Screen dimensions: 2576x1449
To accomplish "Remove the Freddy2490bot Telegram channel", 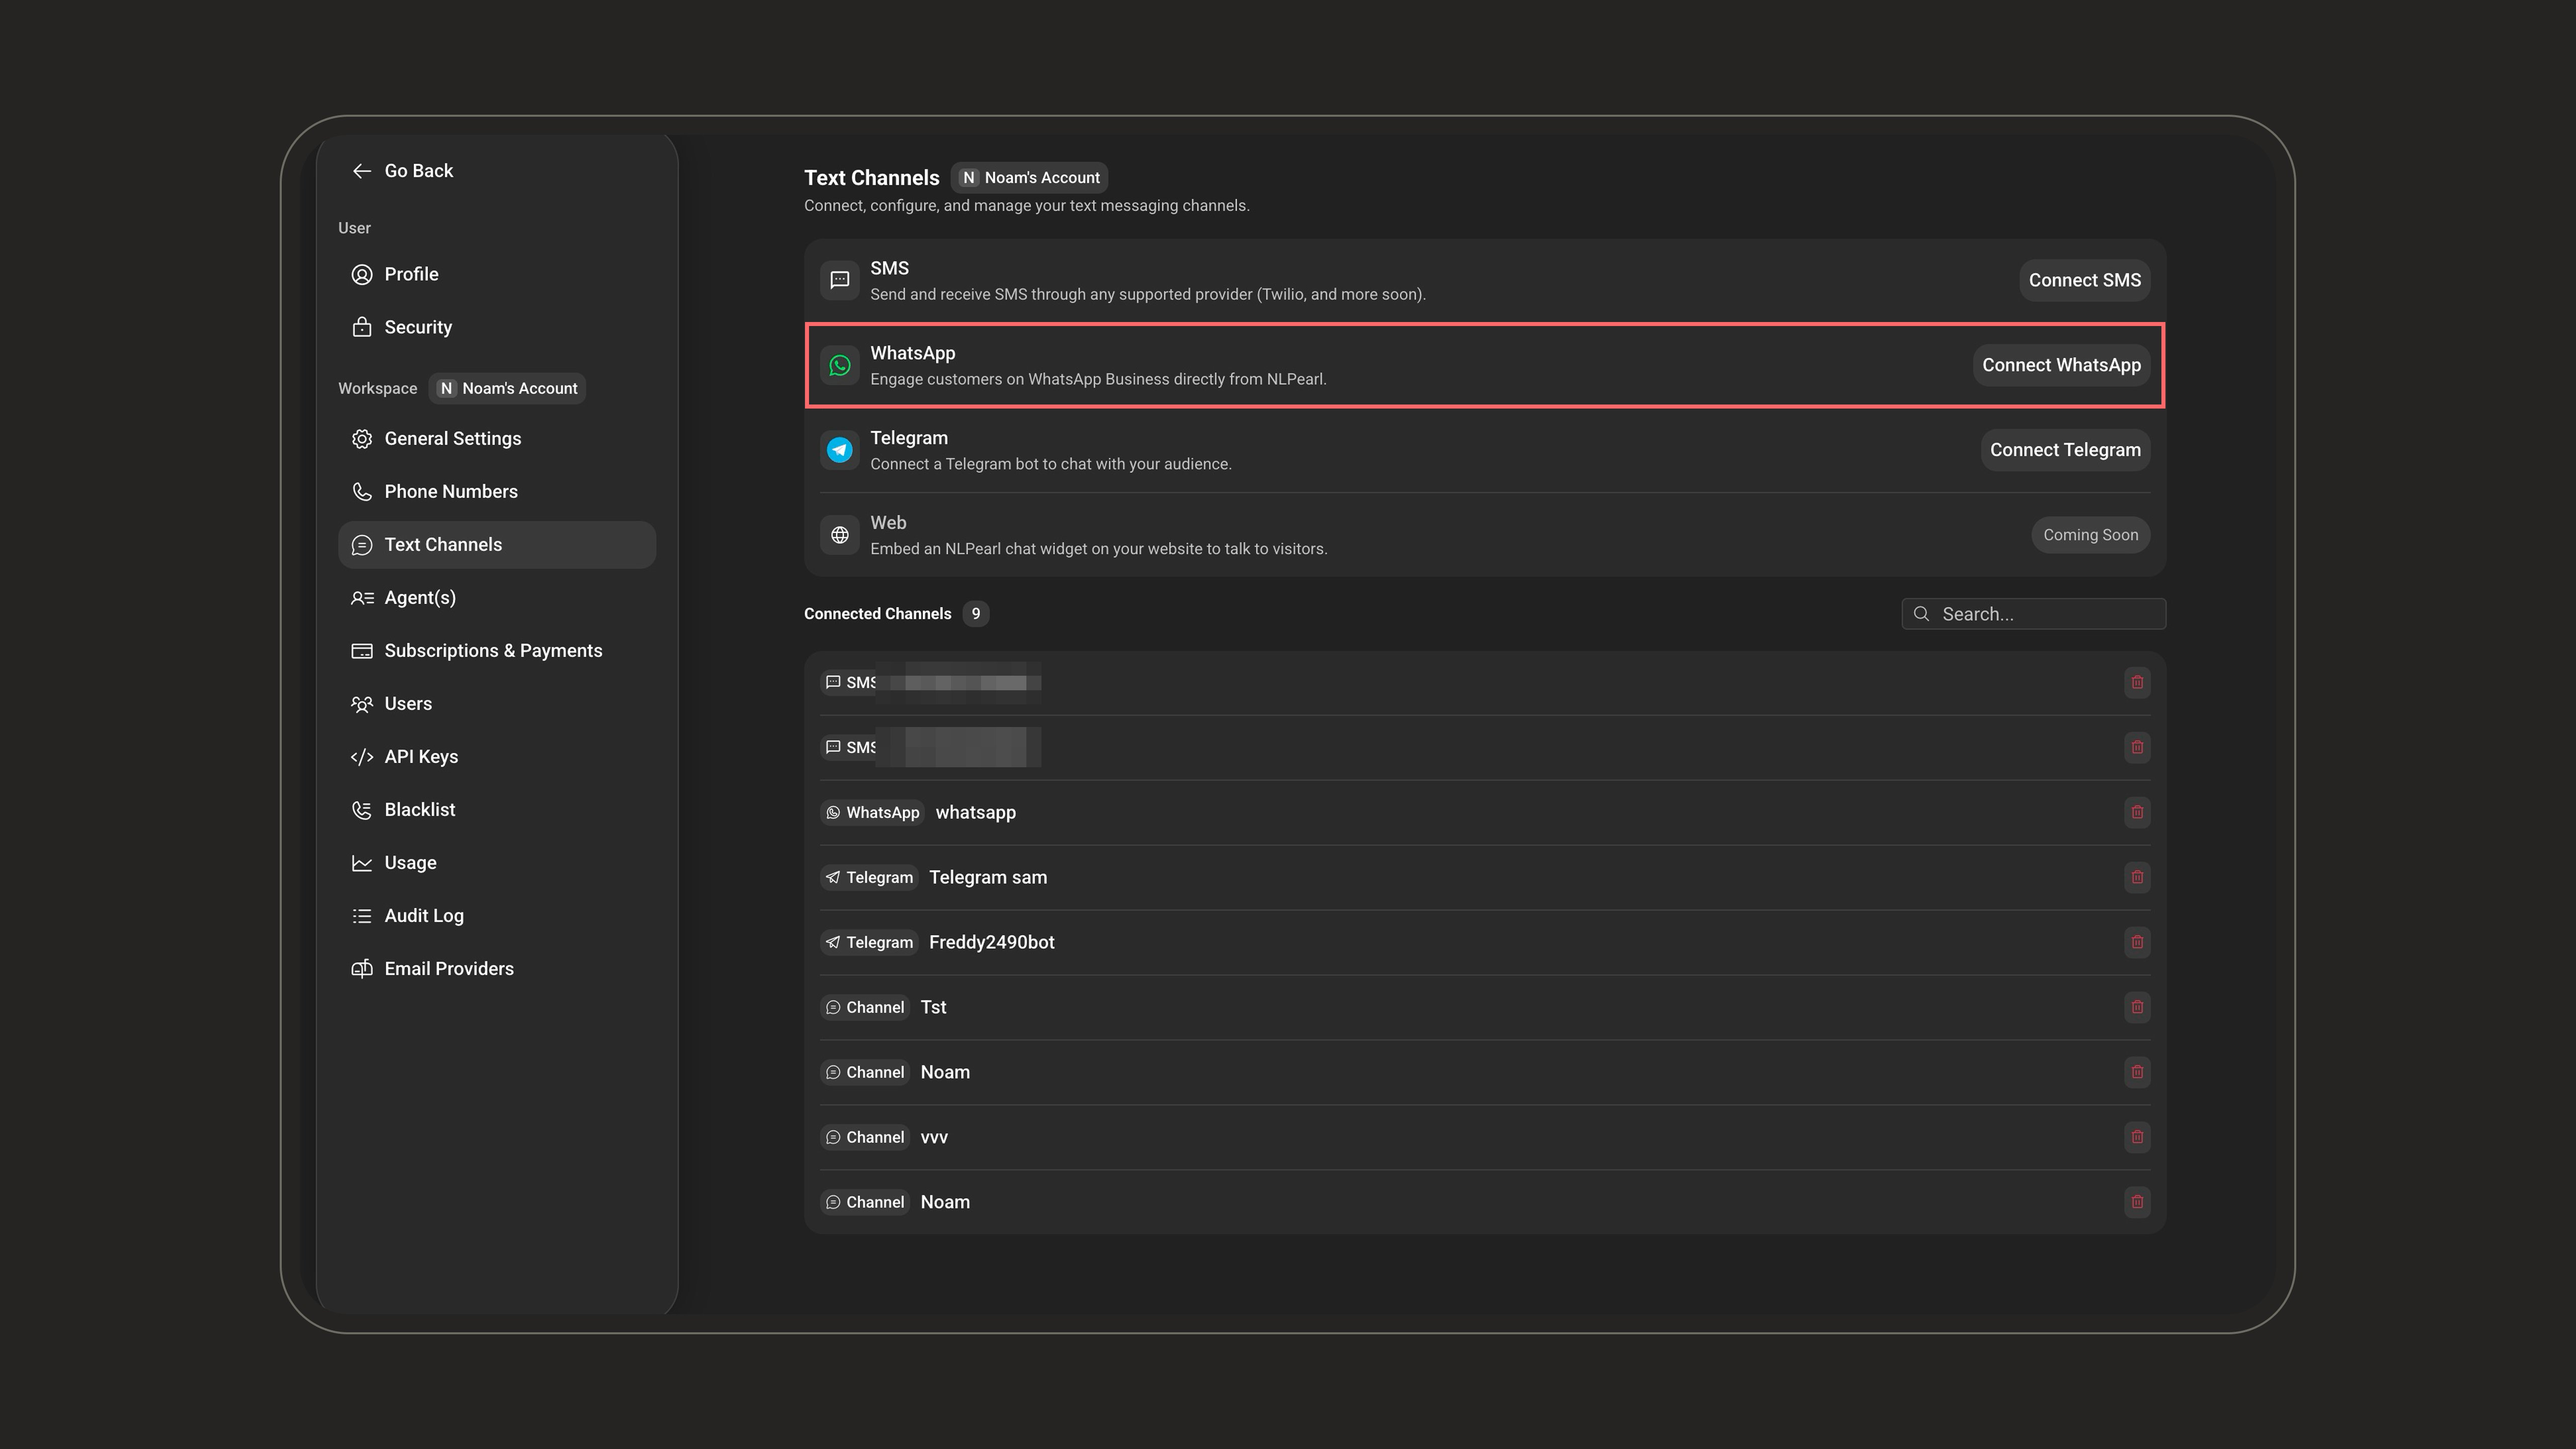I will click(2137, 942).
